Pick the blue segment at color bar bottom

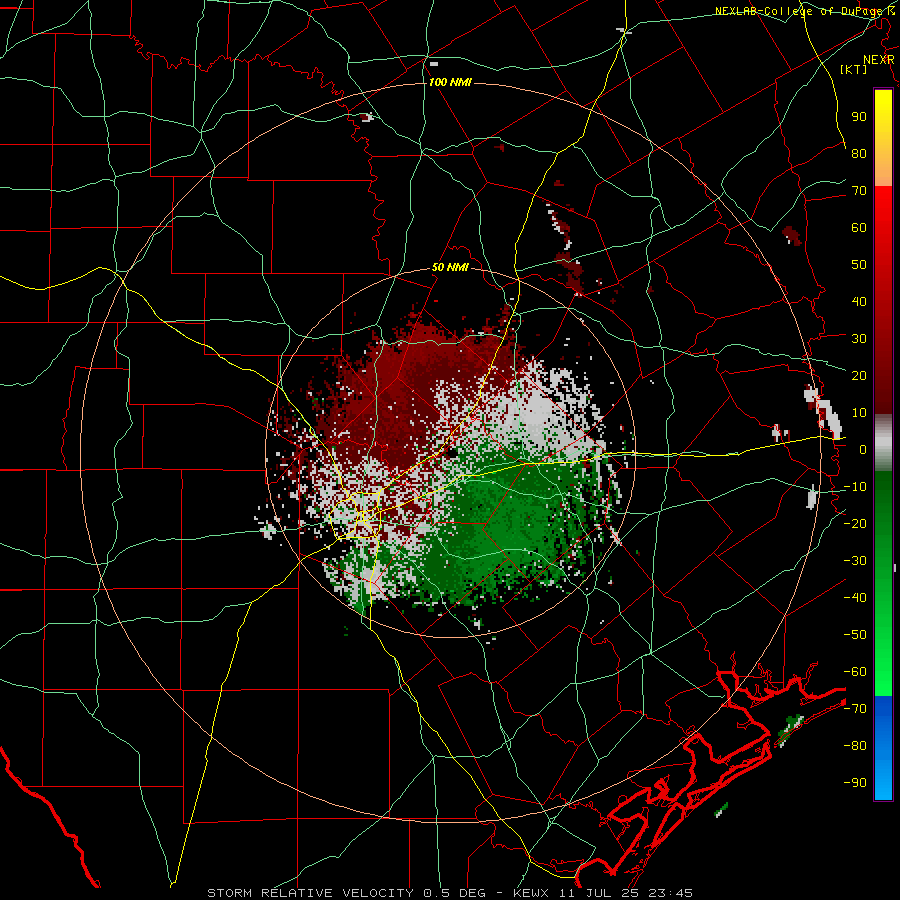[883, 747]
